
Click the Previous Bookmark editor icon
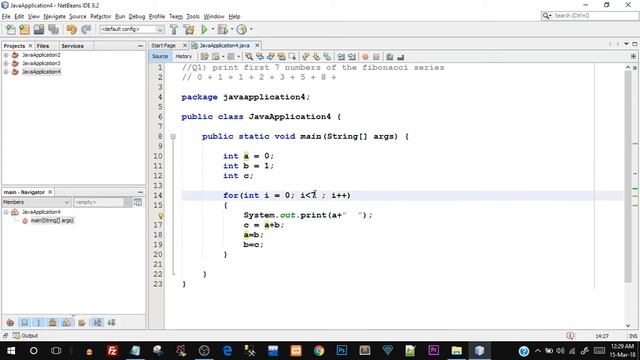tap(305, 57)
